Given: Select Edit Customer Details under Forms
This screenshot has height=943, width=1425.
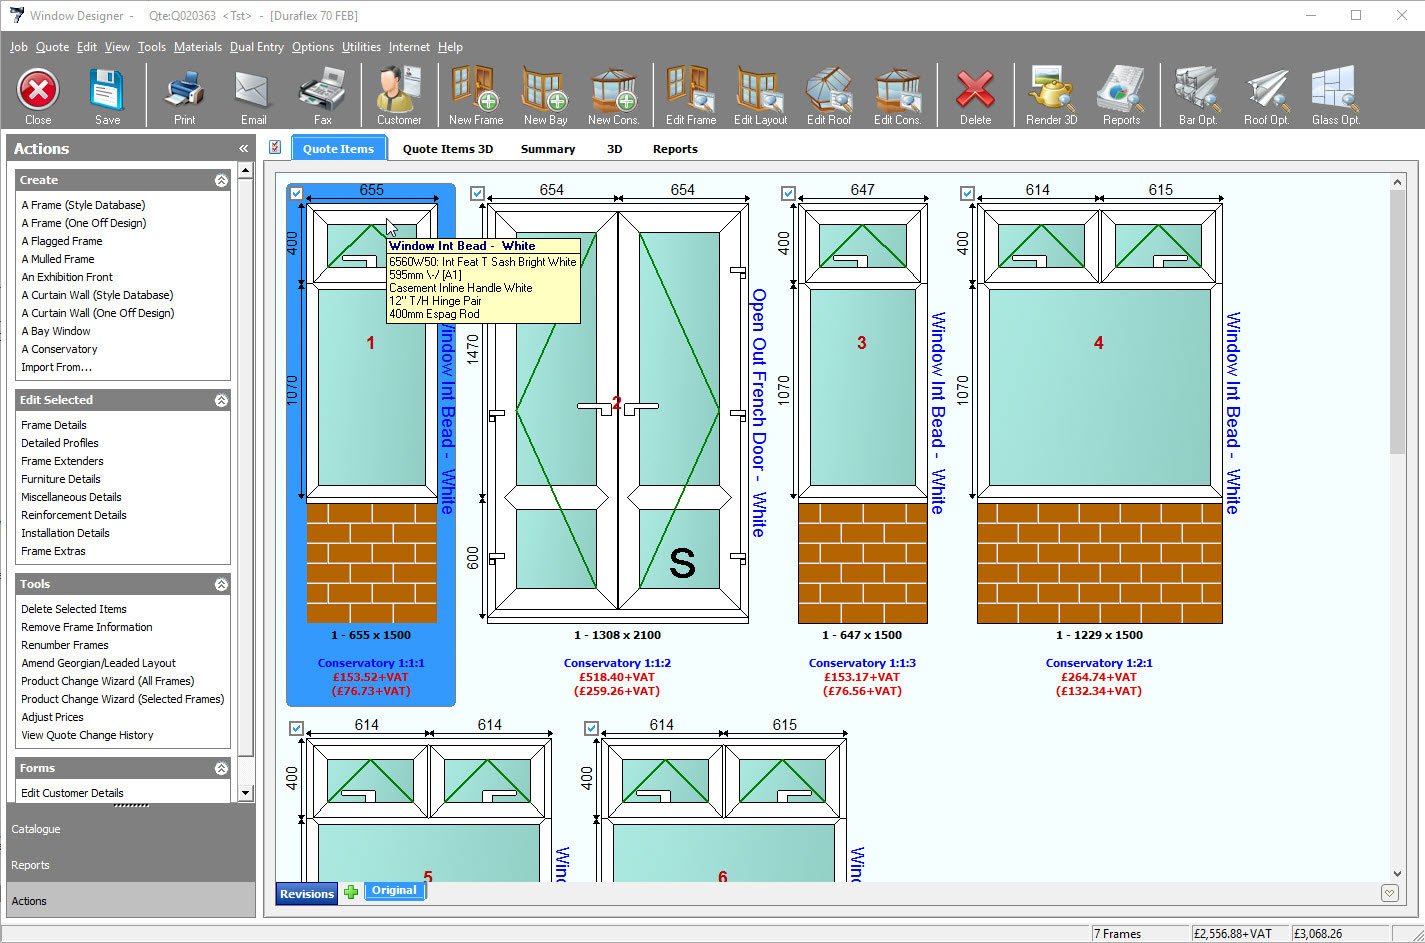Looking at the screenshot, I should 71,792.
